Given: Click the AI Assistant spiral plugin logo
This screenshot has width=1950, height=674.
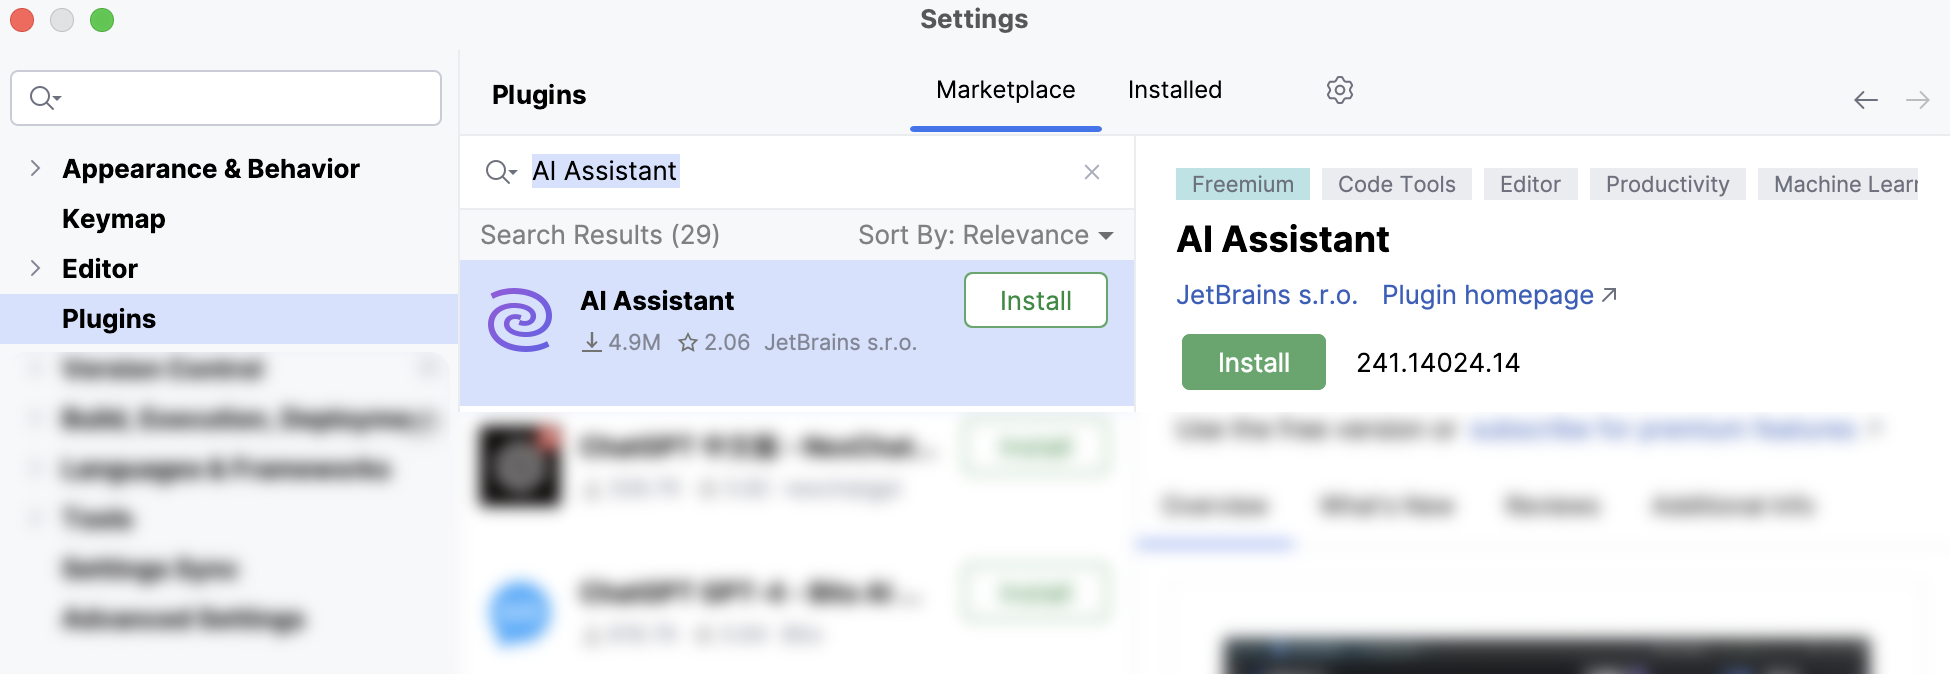Looking at the screenshot, I should (x=519, y=320).
